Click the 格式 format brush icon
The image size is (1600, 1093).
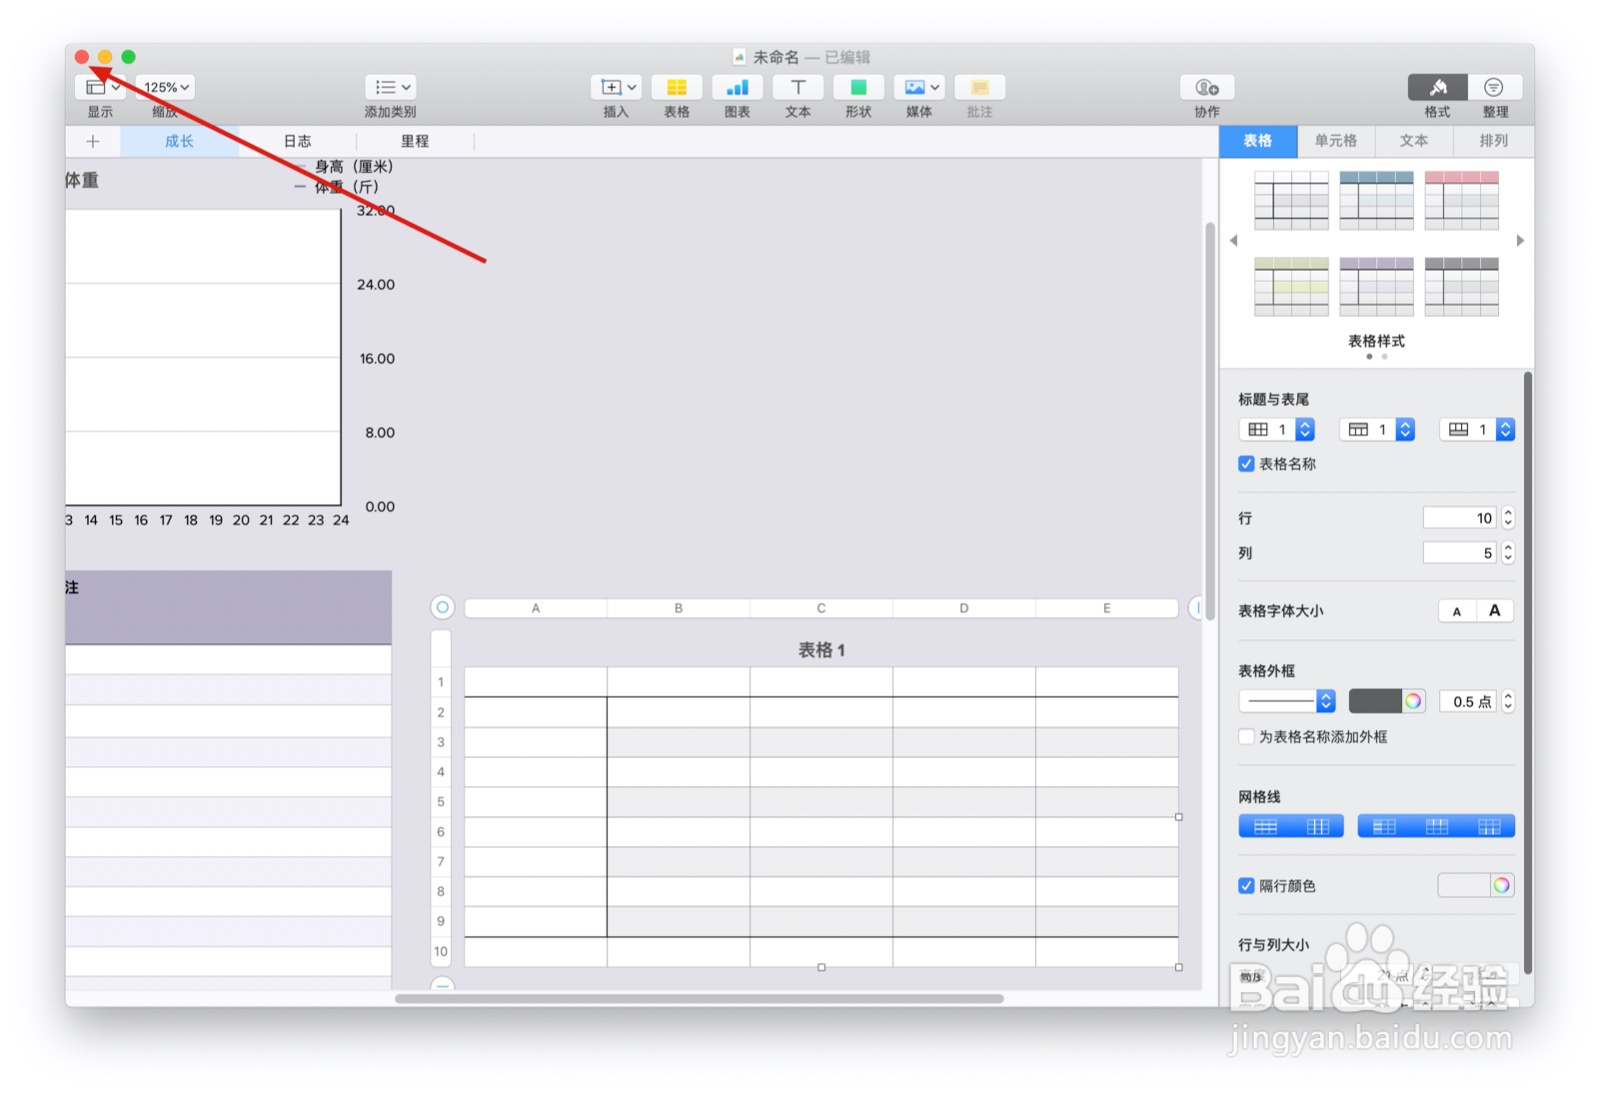[1437, 87]
